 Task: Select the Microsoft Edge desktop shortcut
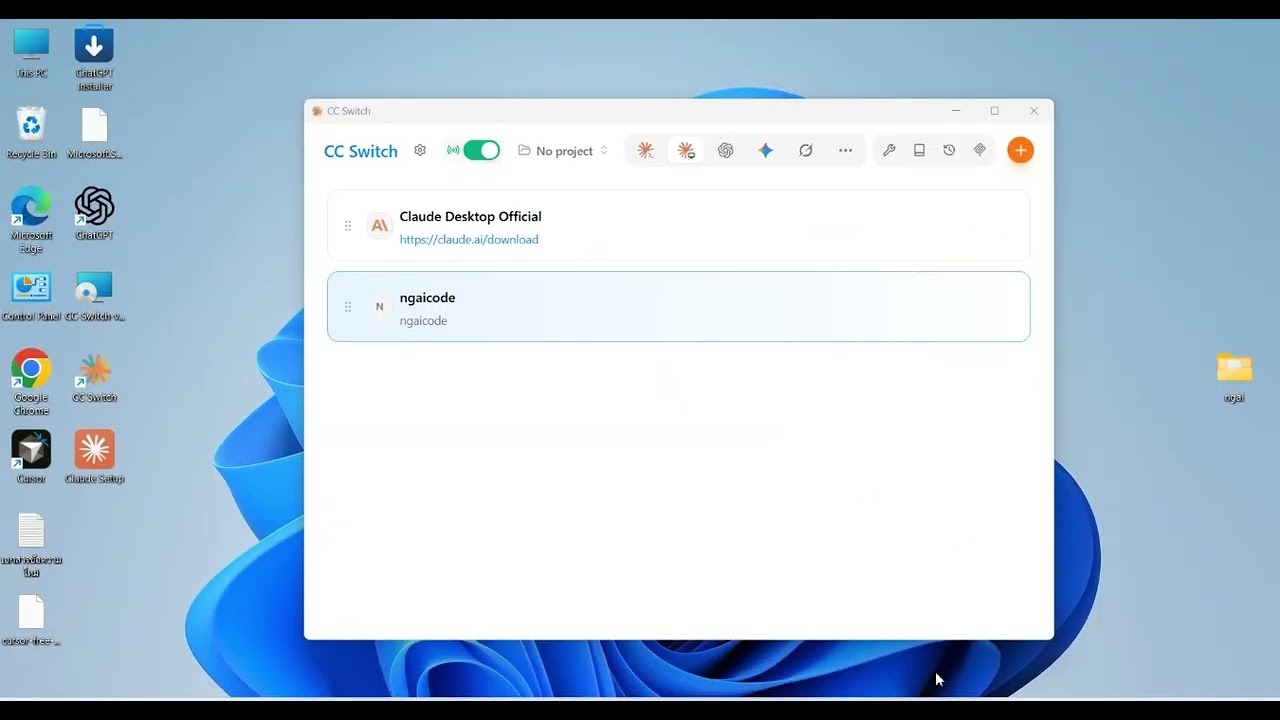[31, 220]
